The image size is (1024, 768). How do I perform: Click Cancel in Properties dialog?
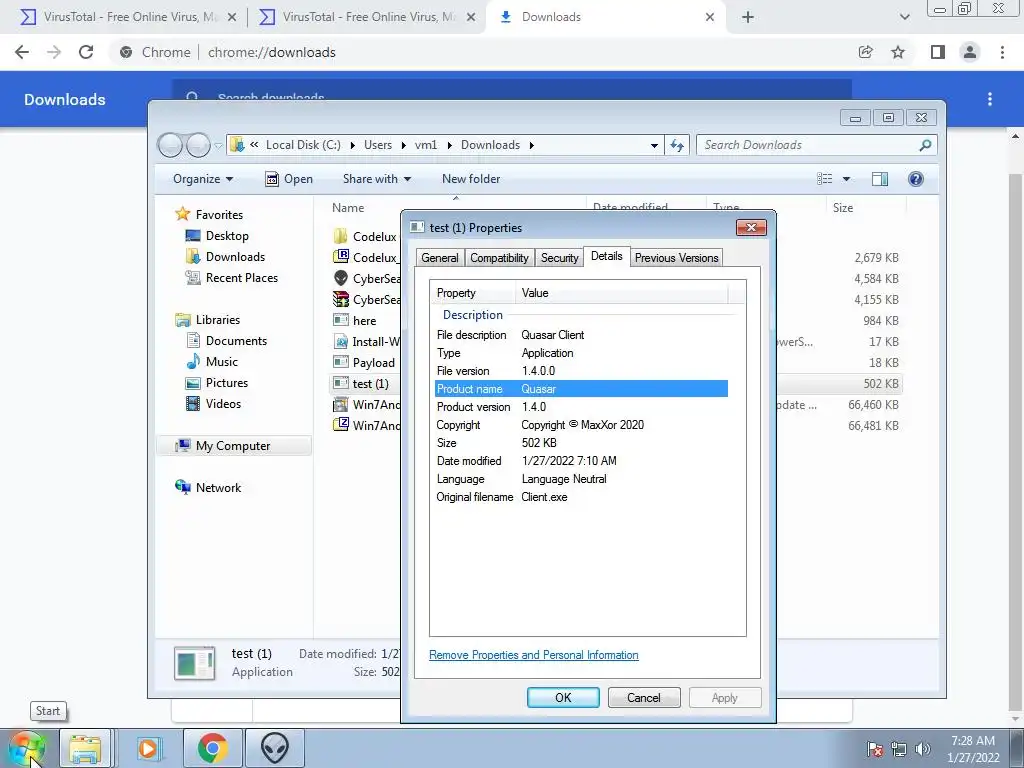(x=644, y=697)
